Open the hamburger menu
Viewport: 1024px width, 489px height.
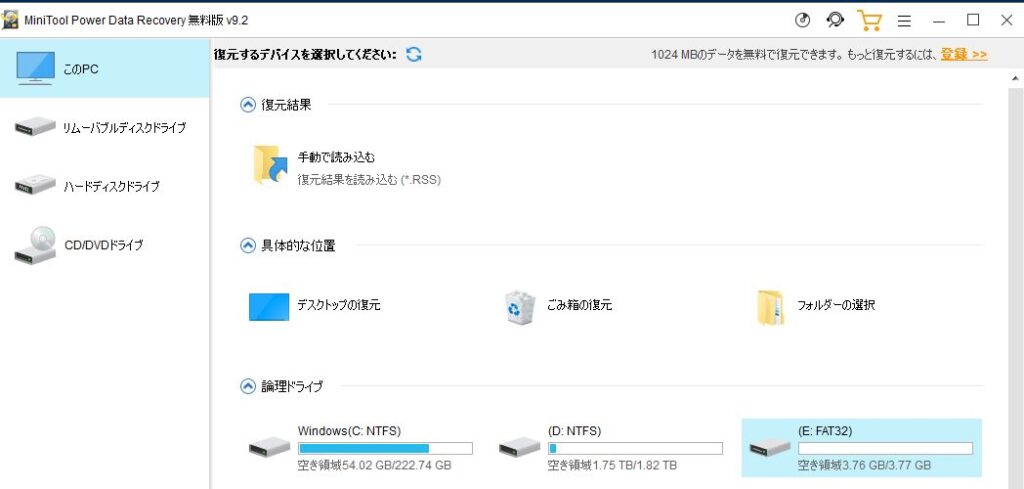[904, 21]
